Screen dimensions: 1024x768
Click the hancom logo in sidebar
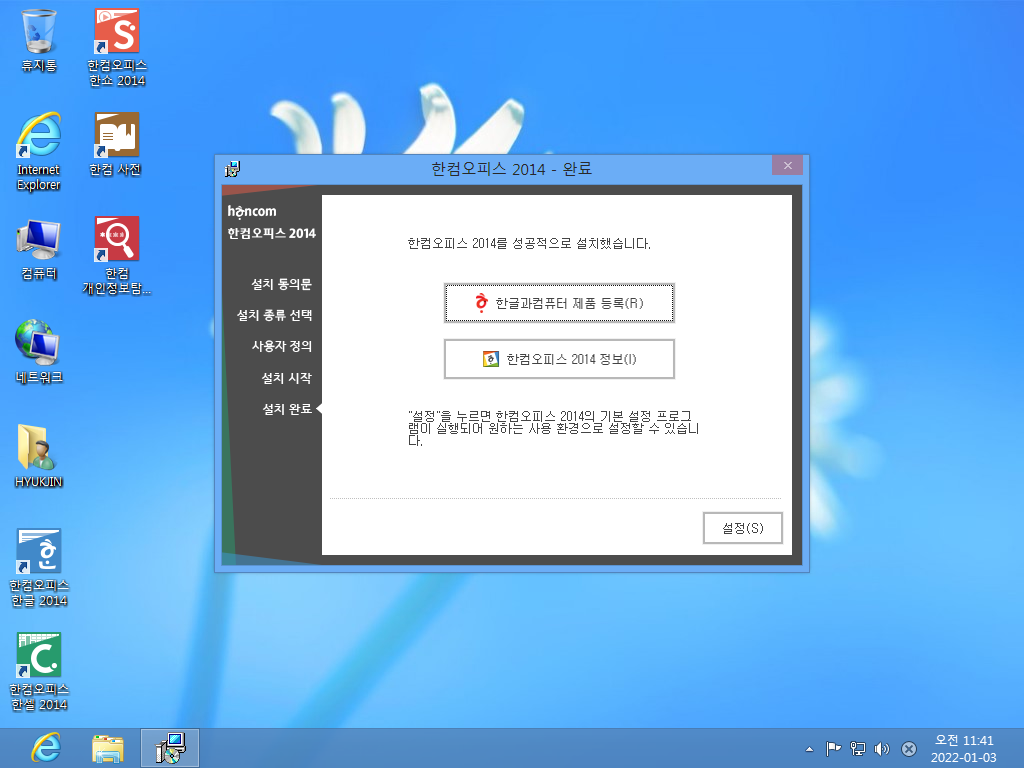(252, 212)
